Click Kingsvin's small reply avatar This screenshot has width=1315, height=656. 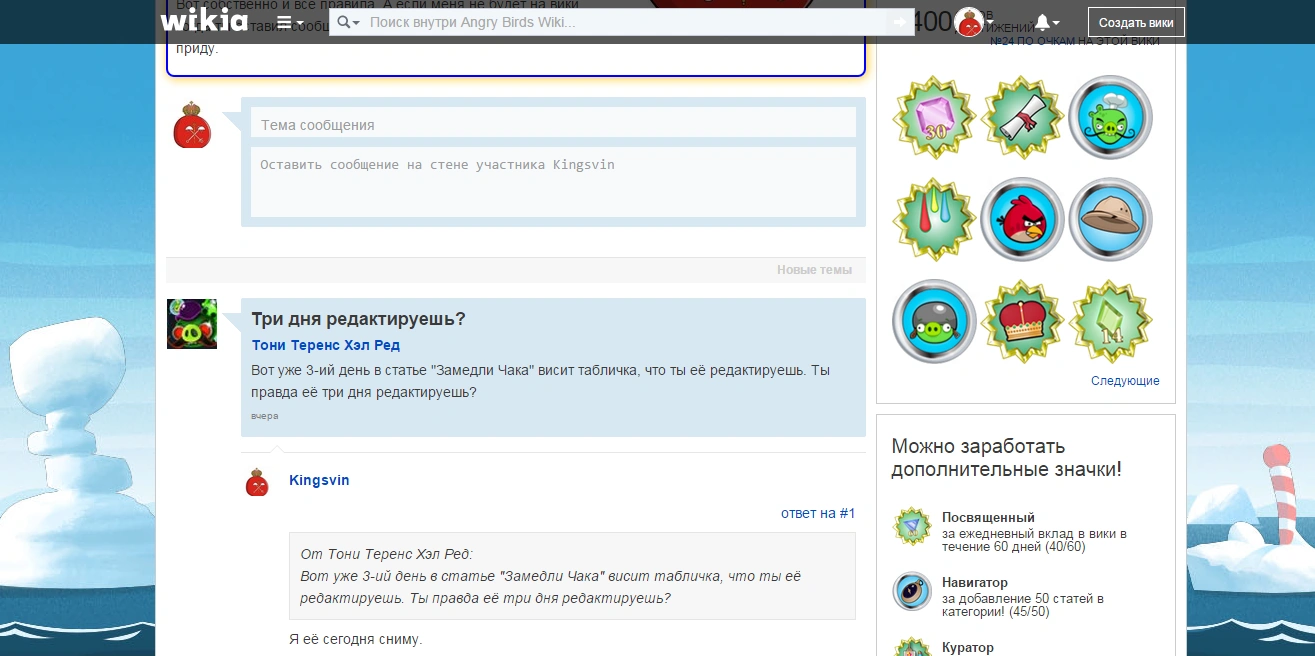(257, 482)
